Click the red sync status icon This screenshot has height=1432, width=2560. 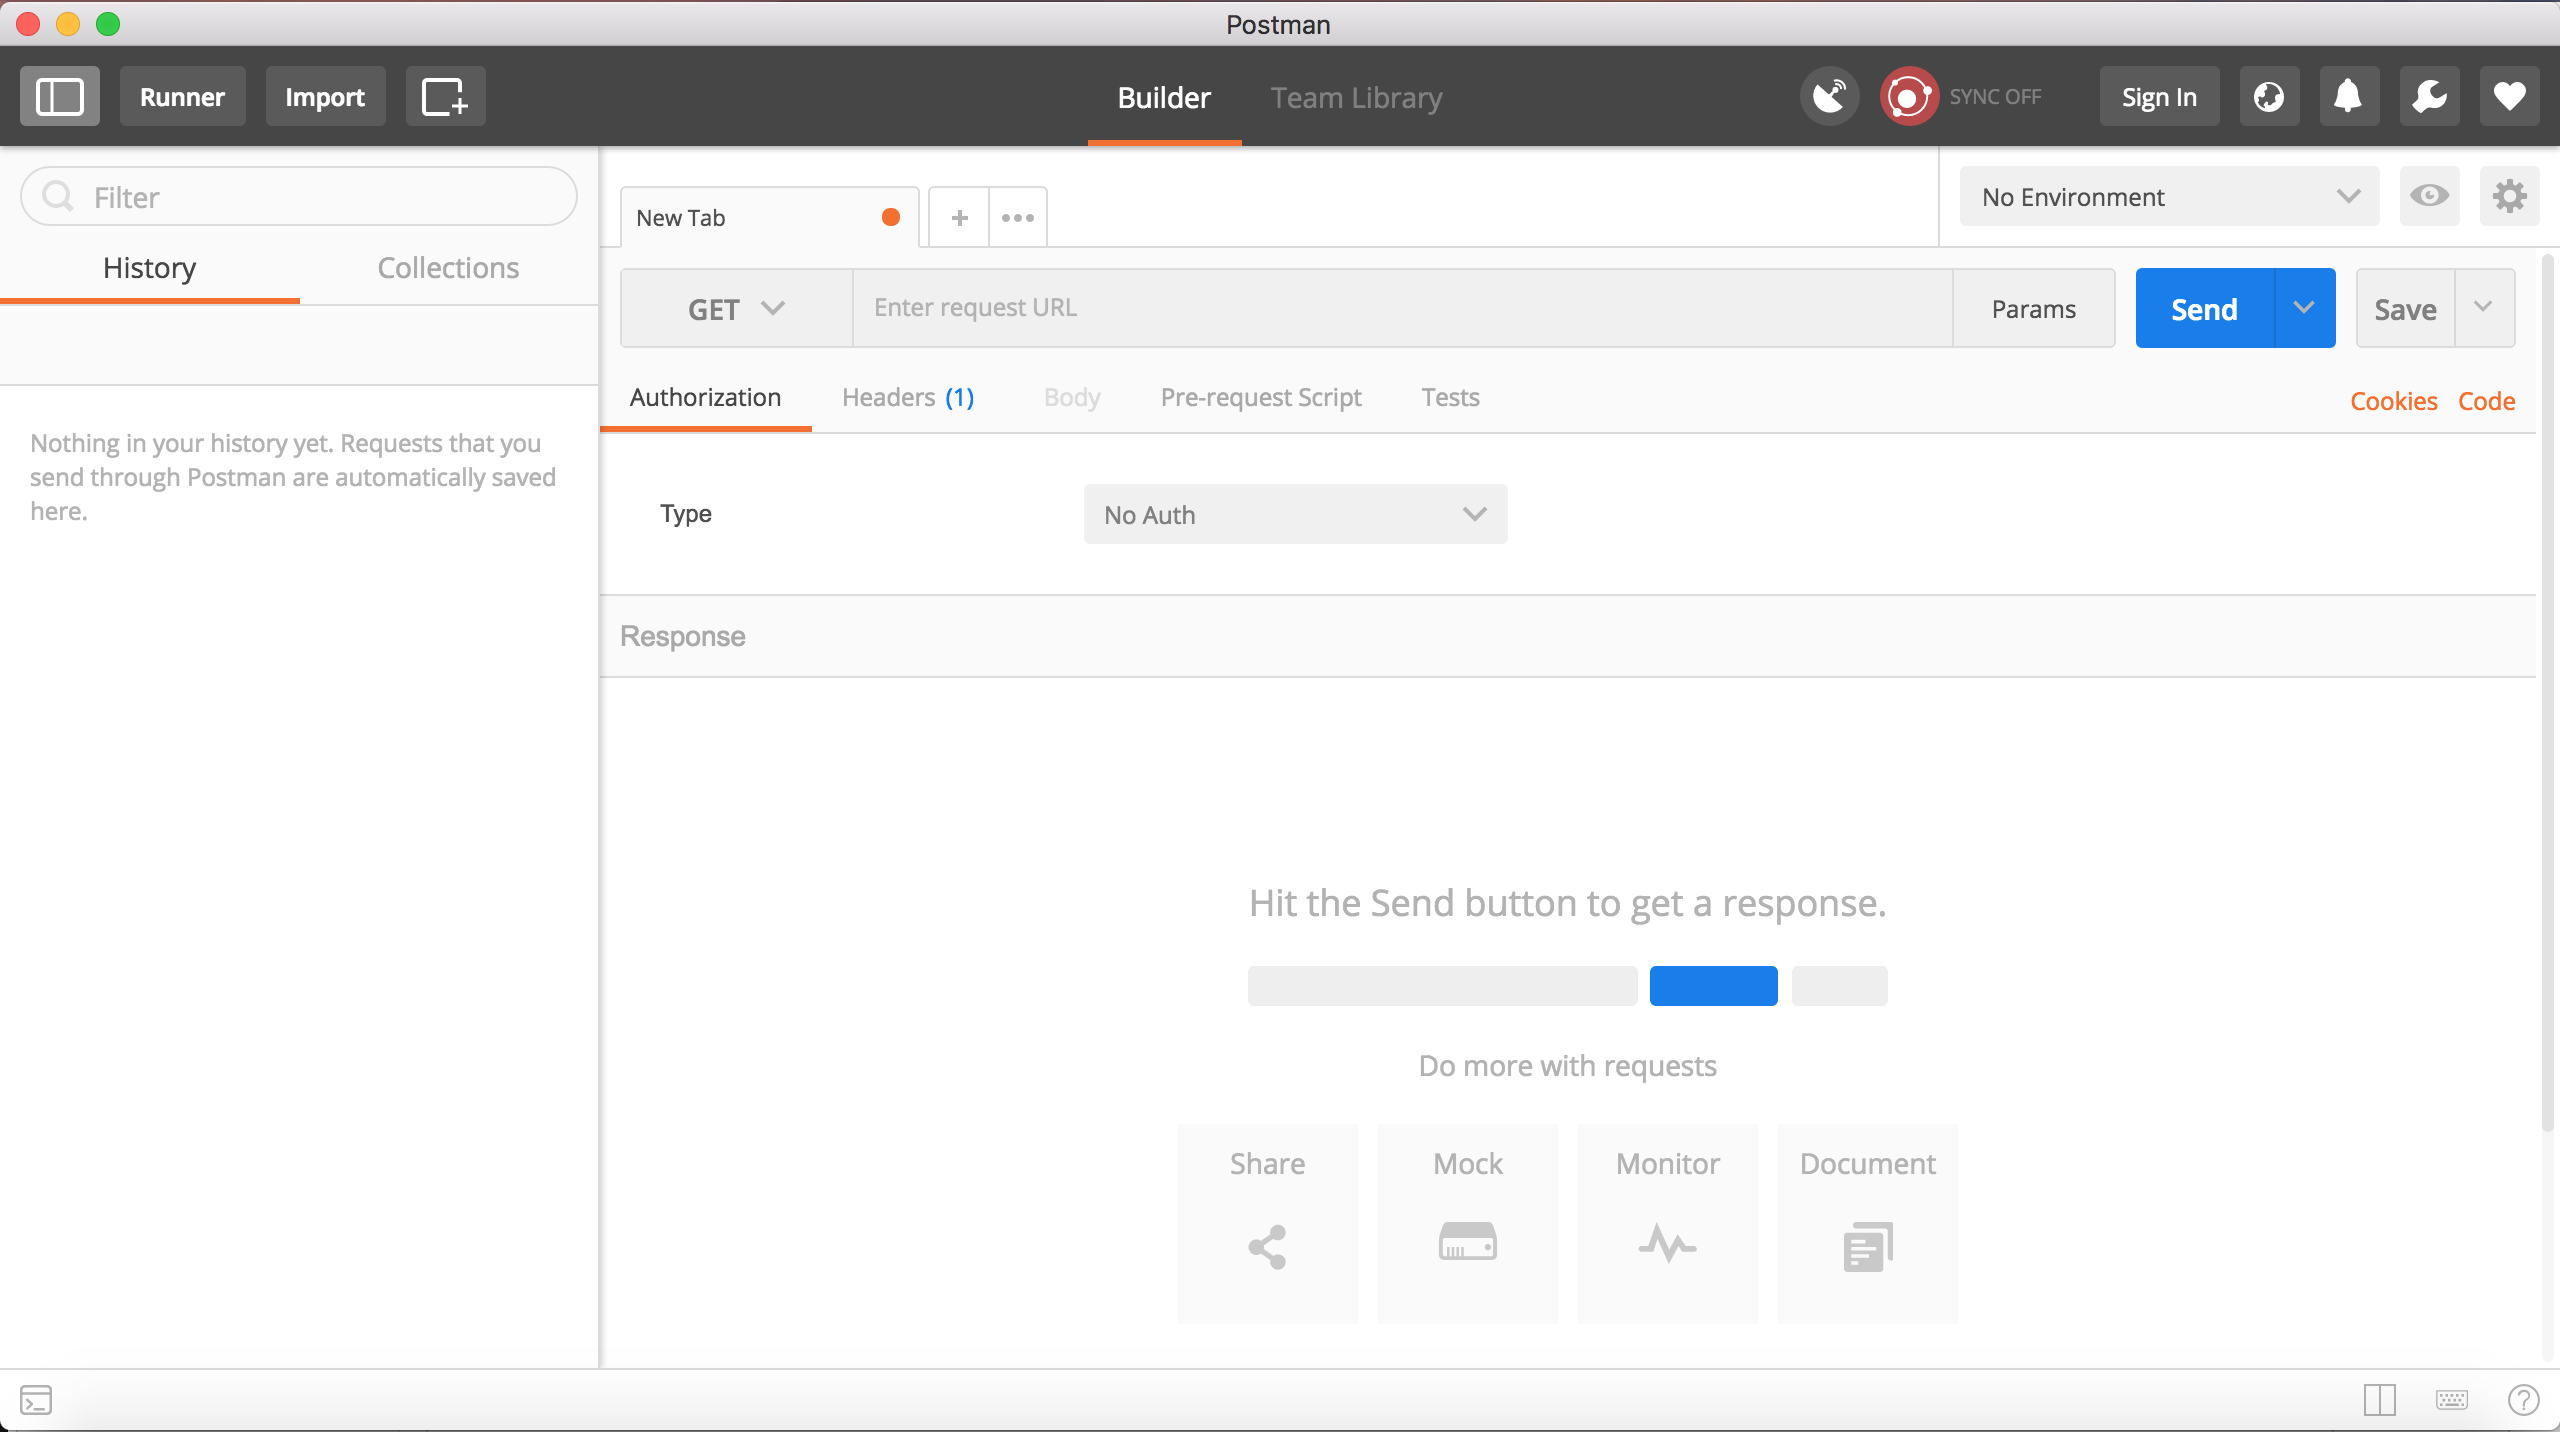1908,97
